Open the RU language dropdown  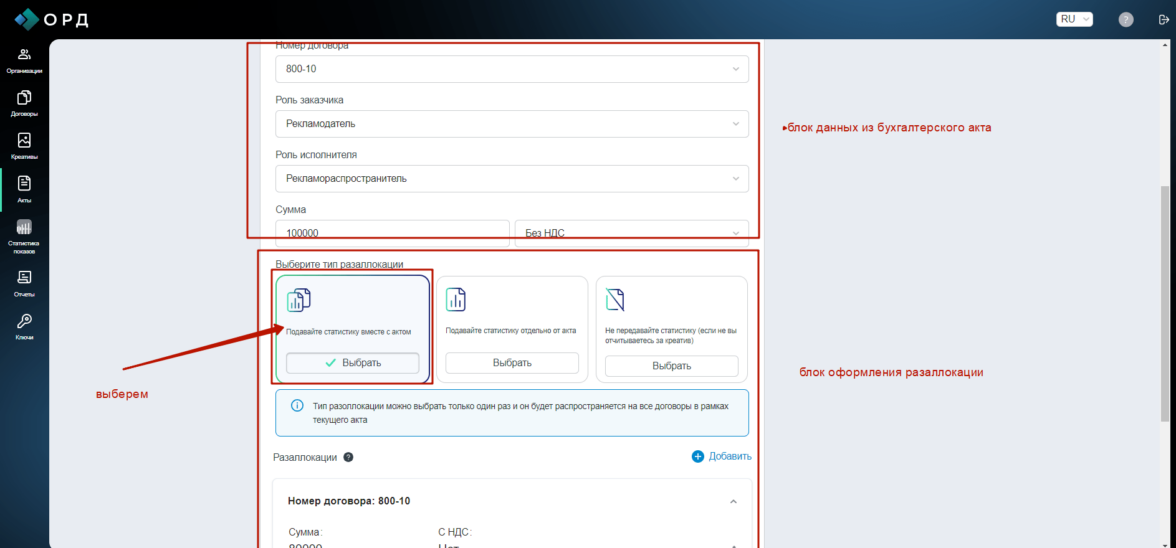(x=1074, y=19)
